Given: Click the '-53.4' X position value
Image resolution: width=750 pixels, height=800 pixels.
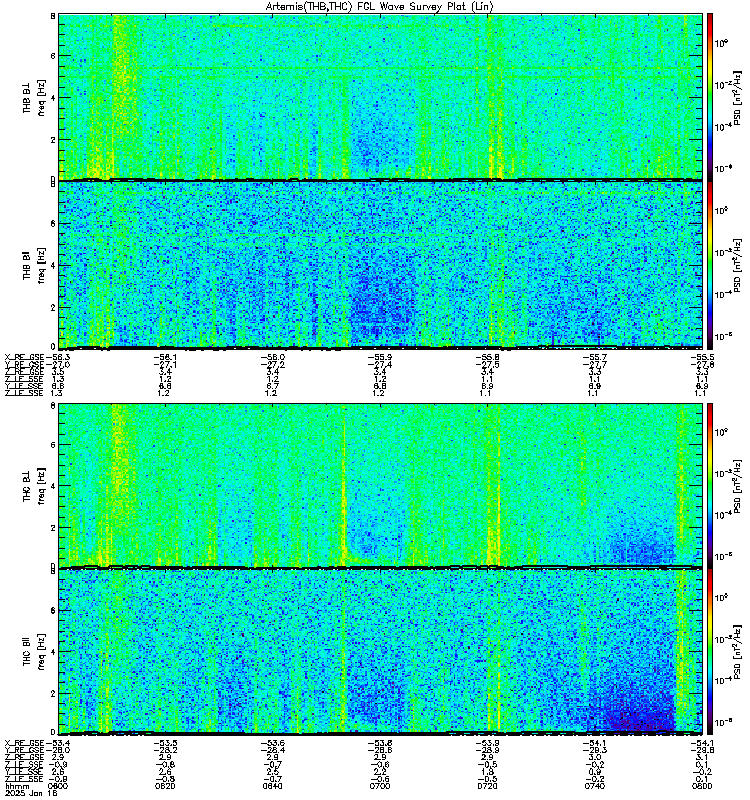Looking at the screenshot, I should (x=58, y=743).
